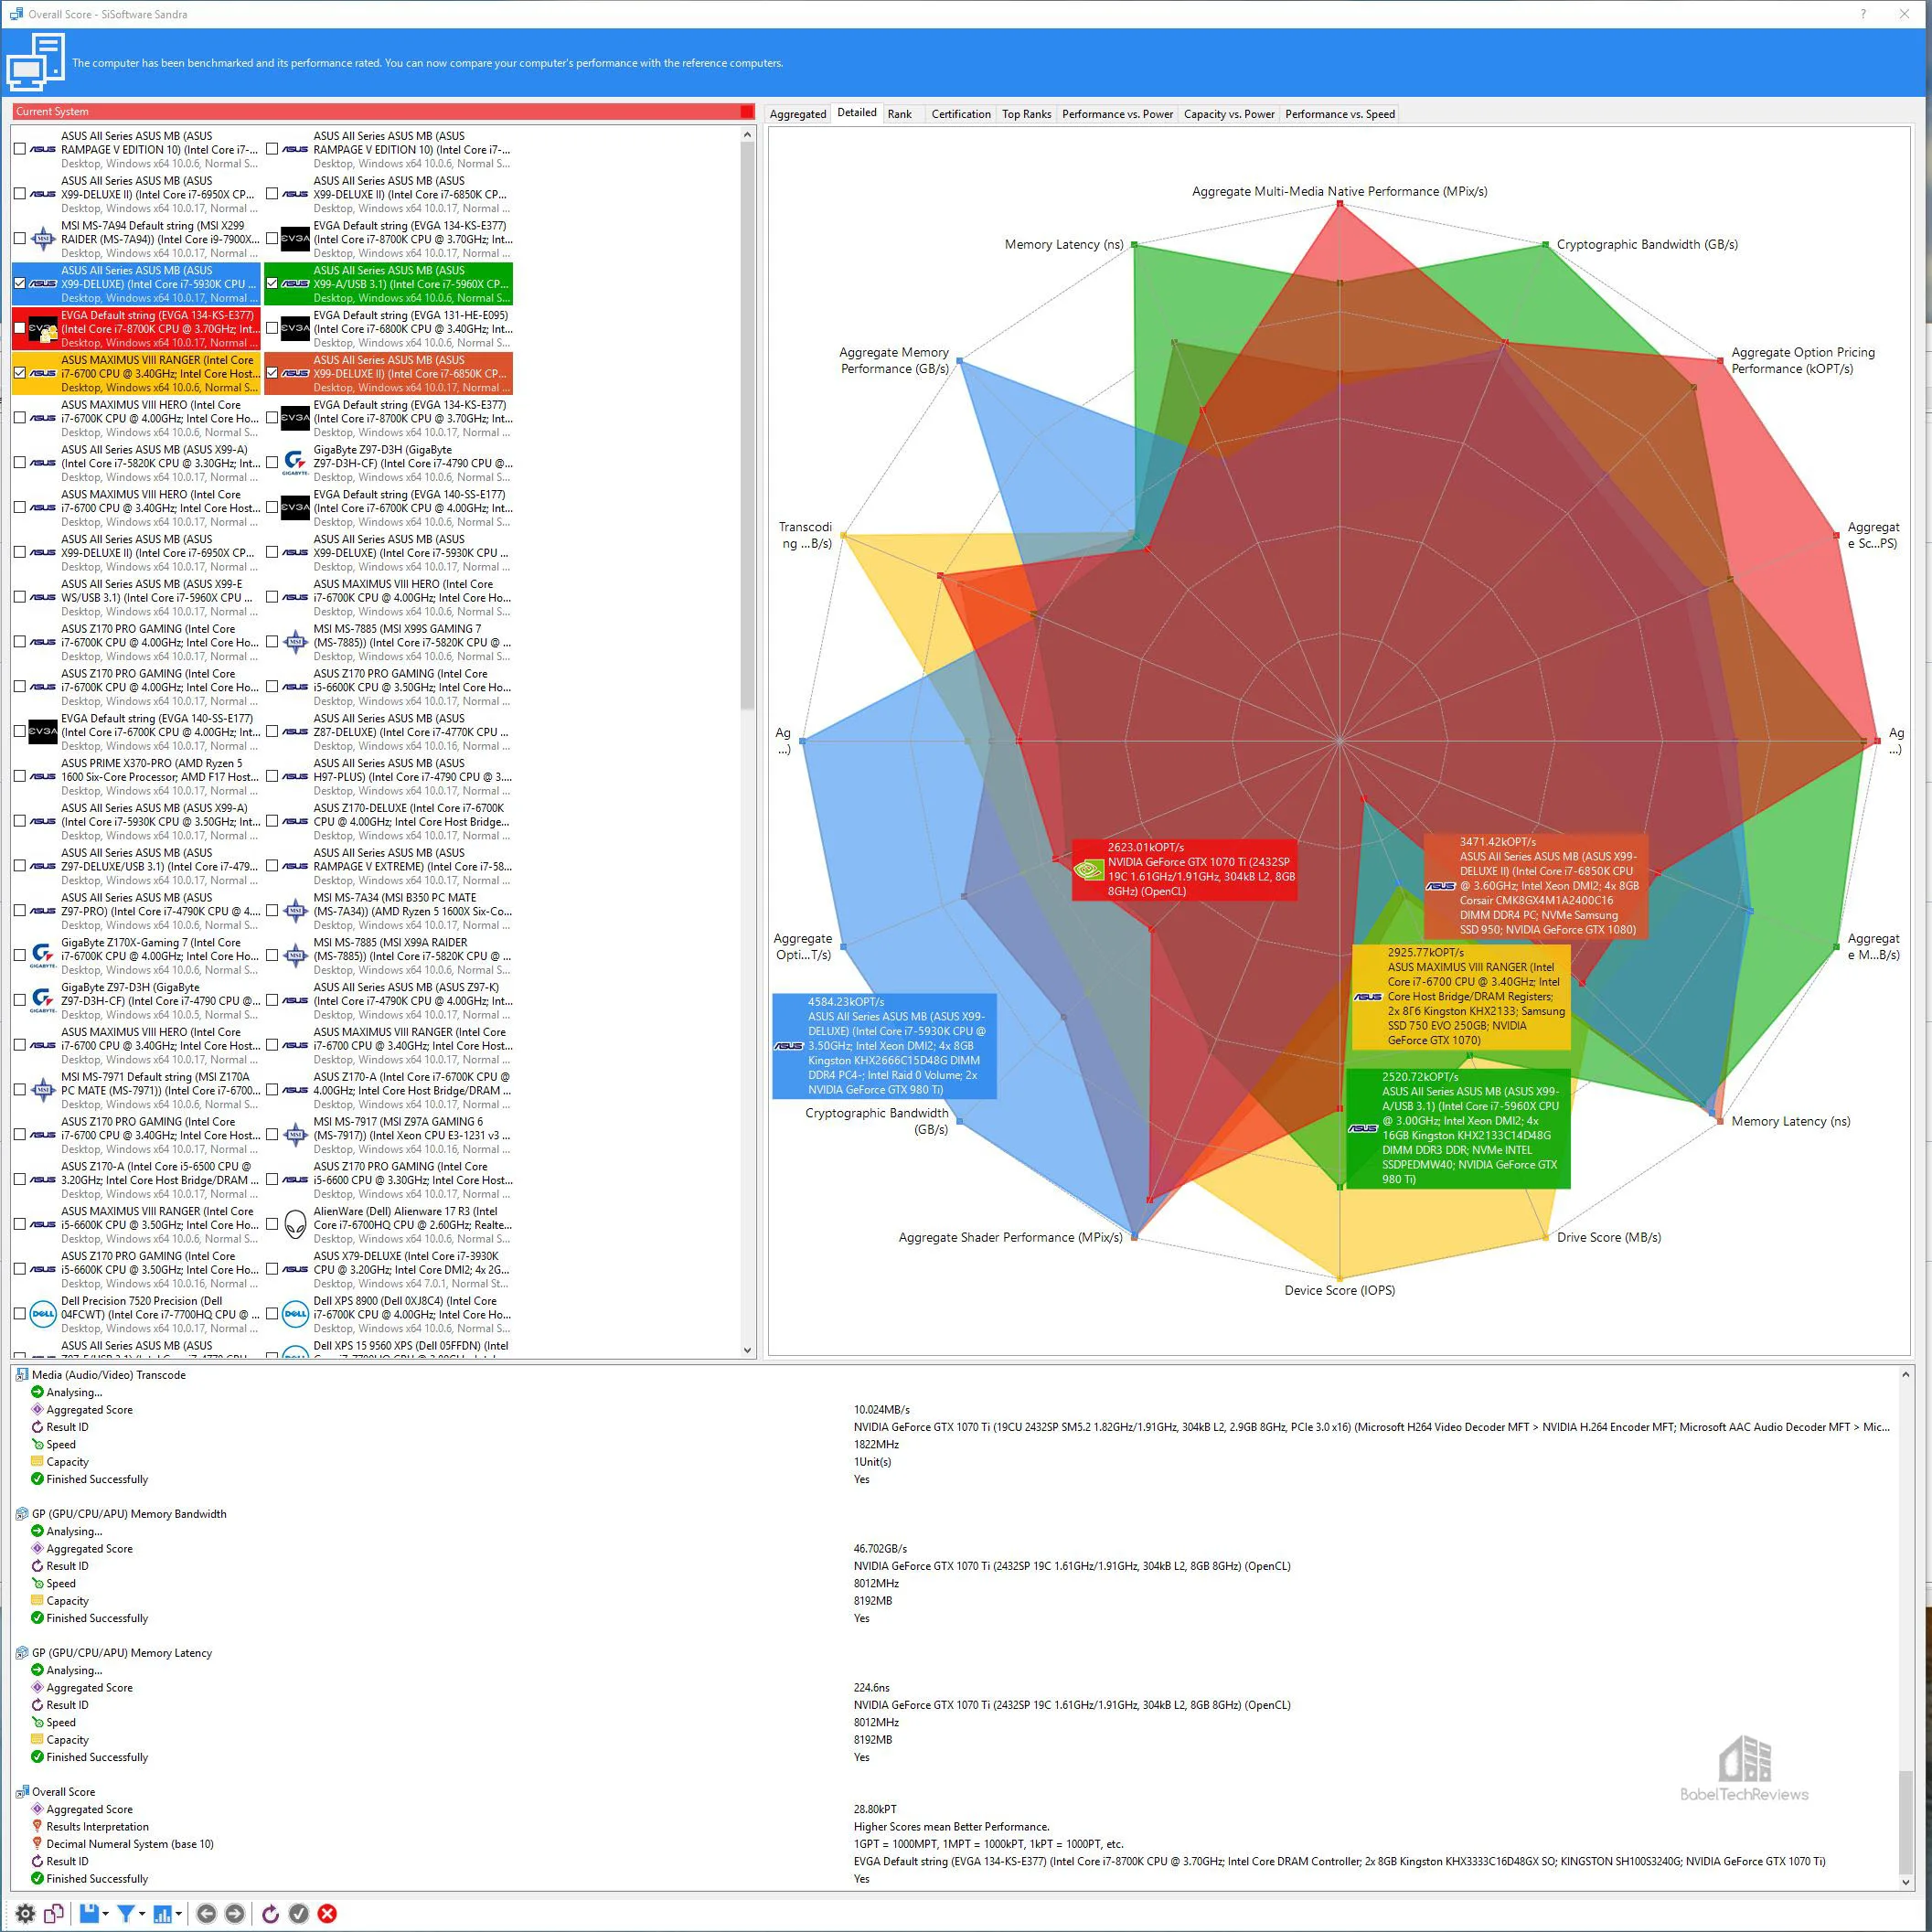Screen dimensions: 1932x1932
Task: Click the GP Memory Bandwidth section icon
Action: [x=22, y=1513]
